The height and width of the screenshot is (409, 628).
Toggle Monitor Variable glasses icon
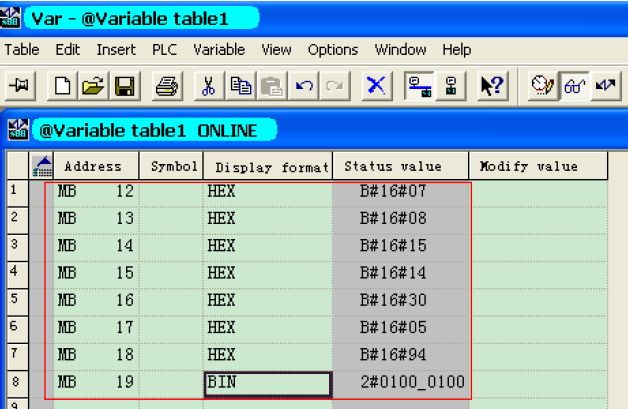click(x=574, y=86)
